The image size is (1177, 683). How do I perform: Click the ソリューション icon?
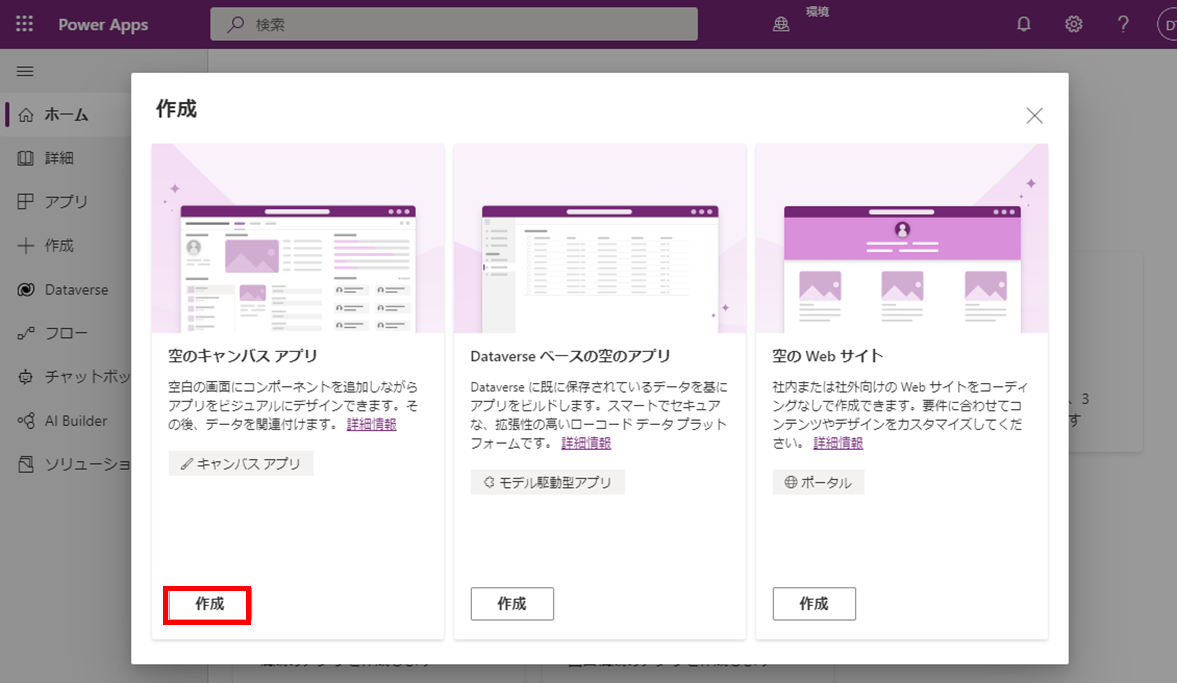click(26, 465)
